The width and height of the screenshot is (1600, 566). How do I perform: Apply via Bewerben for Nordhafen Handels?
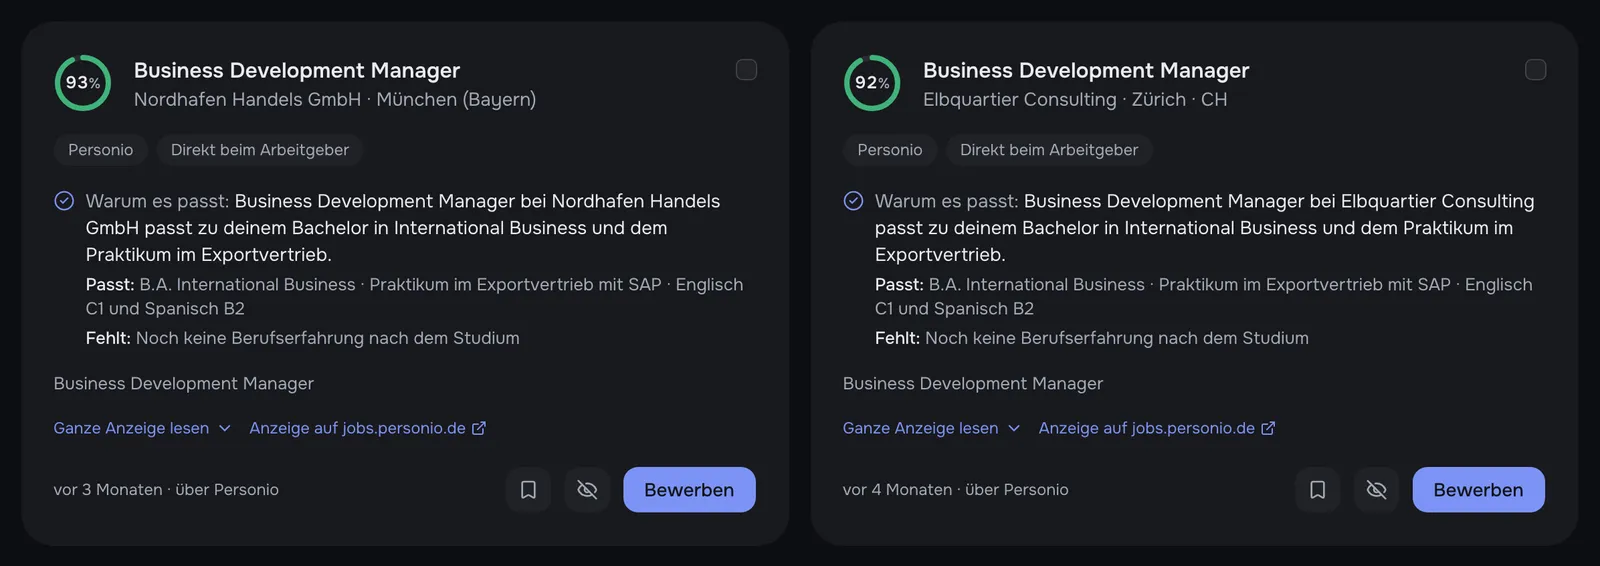[x=689, y=490]
